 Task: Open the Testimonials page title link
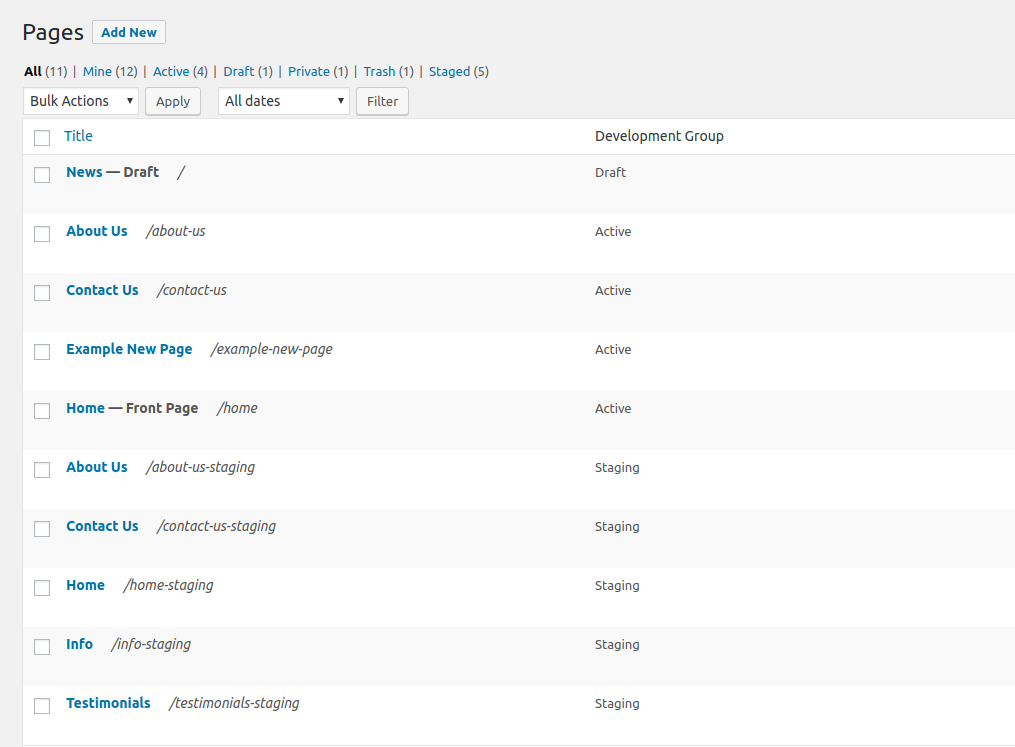[x=108, y=703]
